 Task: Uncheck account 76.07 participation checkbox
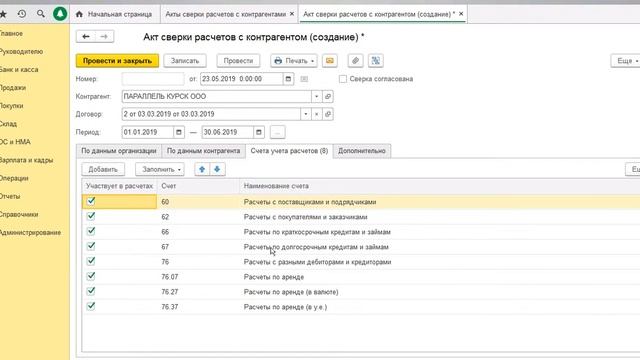point(91,276)
